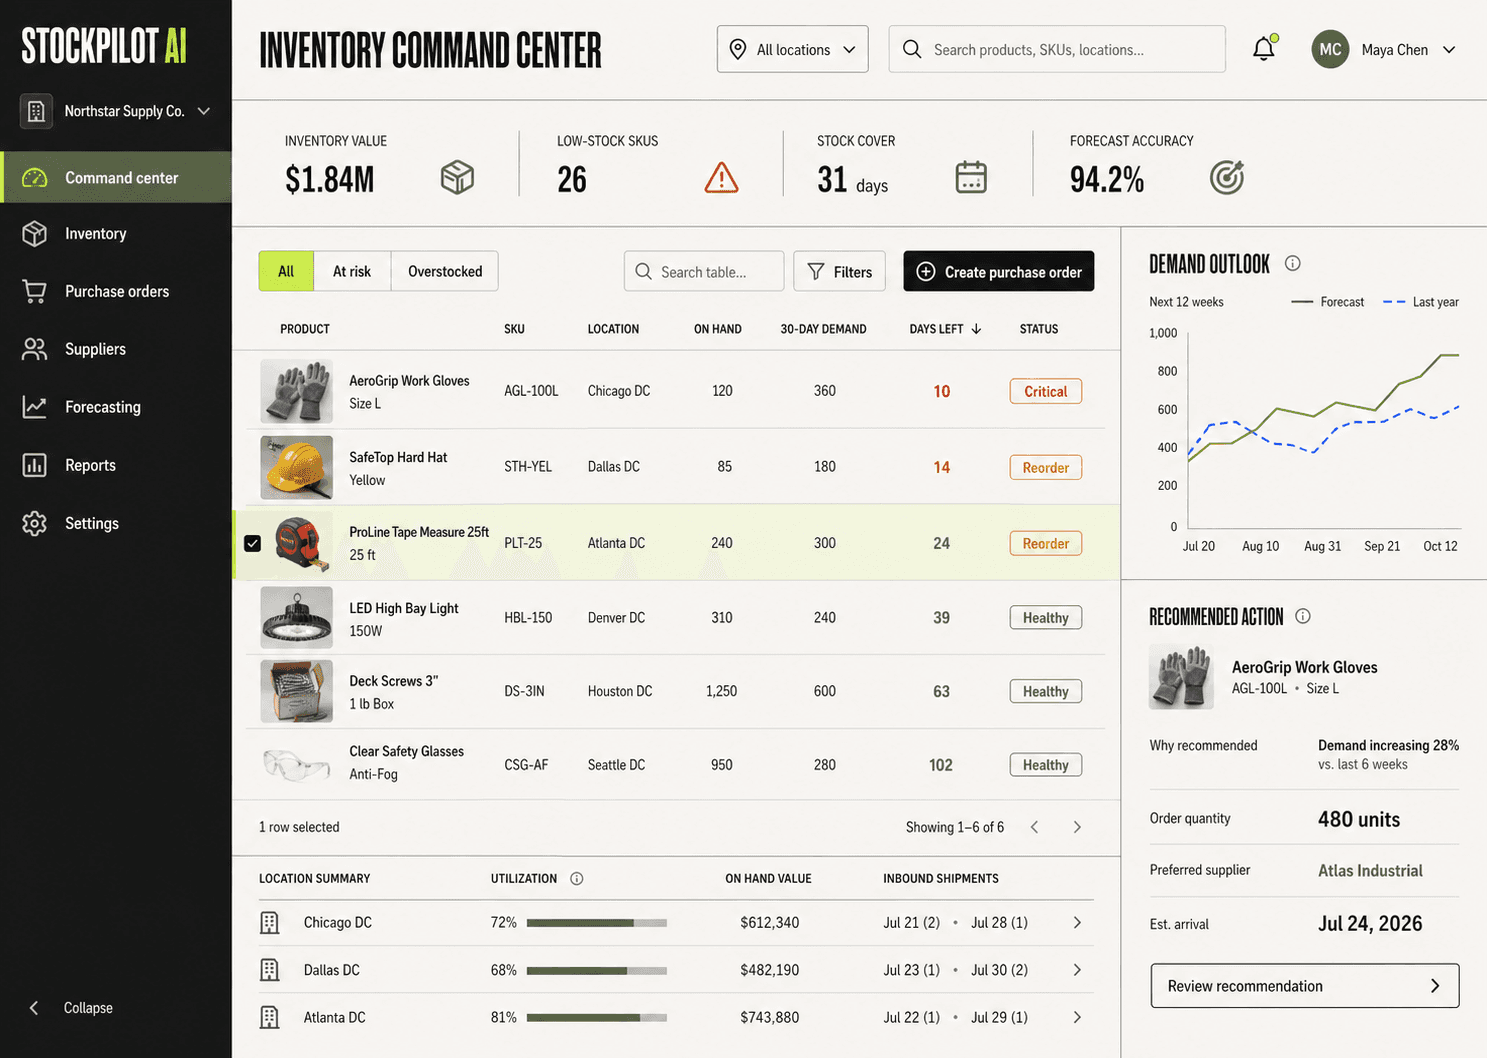This screenshot has height=1058, width=1487.
Task: Click the Northstar Supply building icon
Action: tap(36, 111)
